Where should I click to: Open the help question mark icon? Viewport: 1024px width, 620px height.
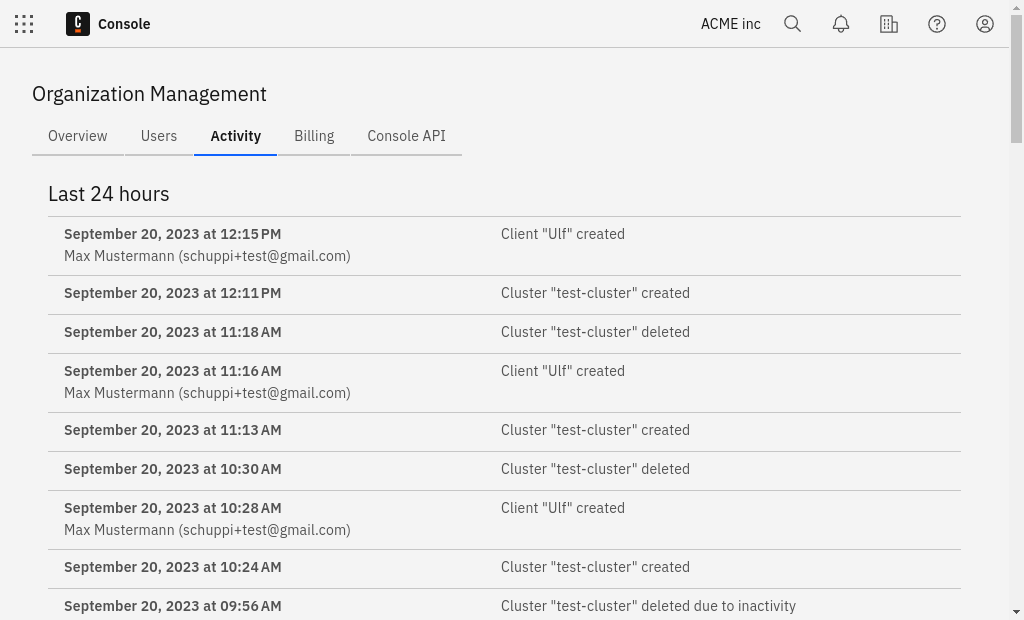(936, 24)
